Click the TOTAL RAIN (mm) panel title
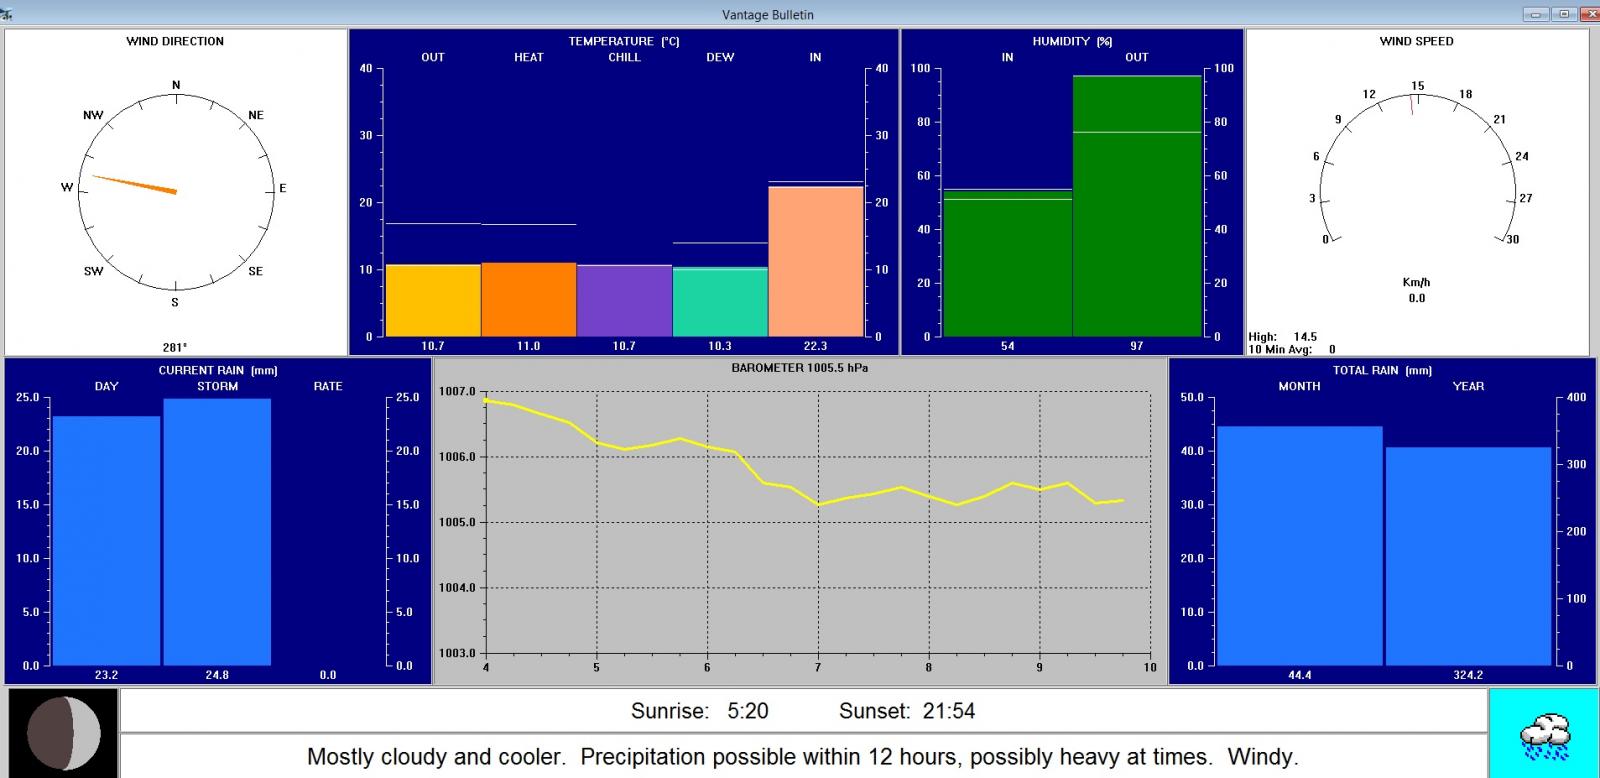This screenshot has height=778, width=1600. 1382,370
